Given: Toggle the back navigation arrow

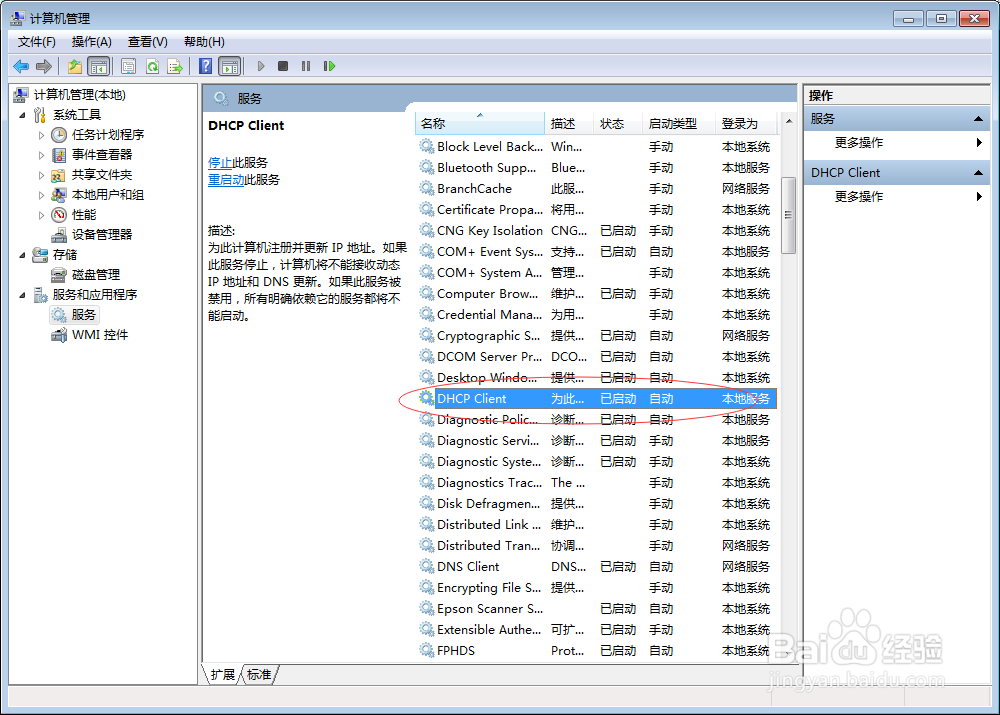Looking at the screenshot, I should [20, 66].
